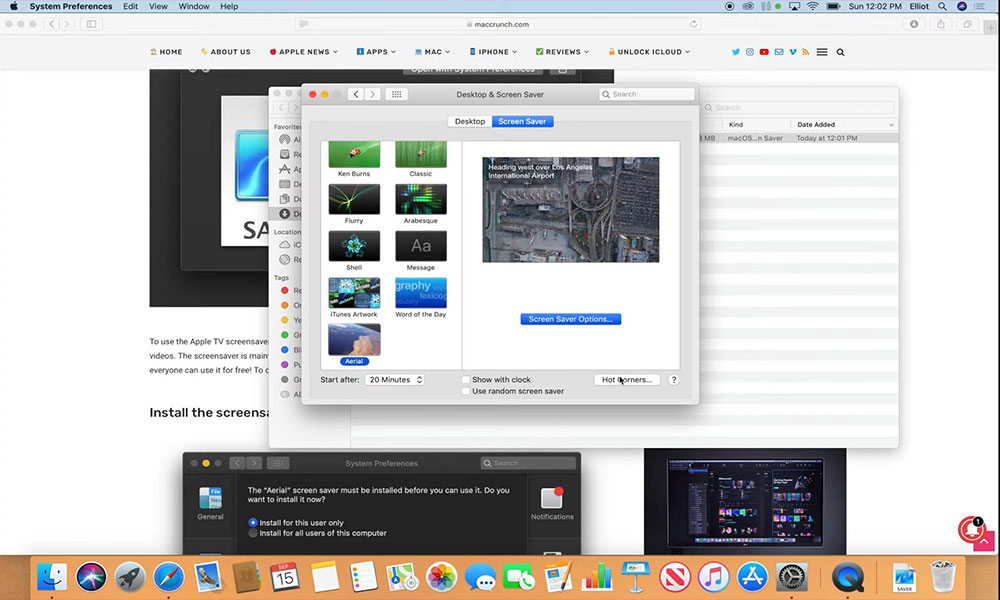Screen dimensions: 1000x600
Task: Click the email envelope icon in the header
Action: pos(779,52)
